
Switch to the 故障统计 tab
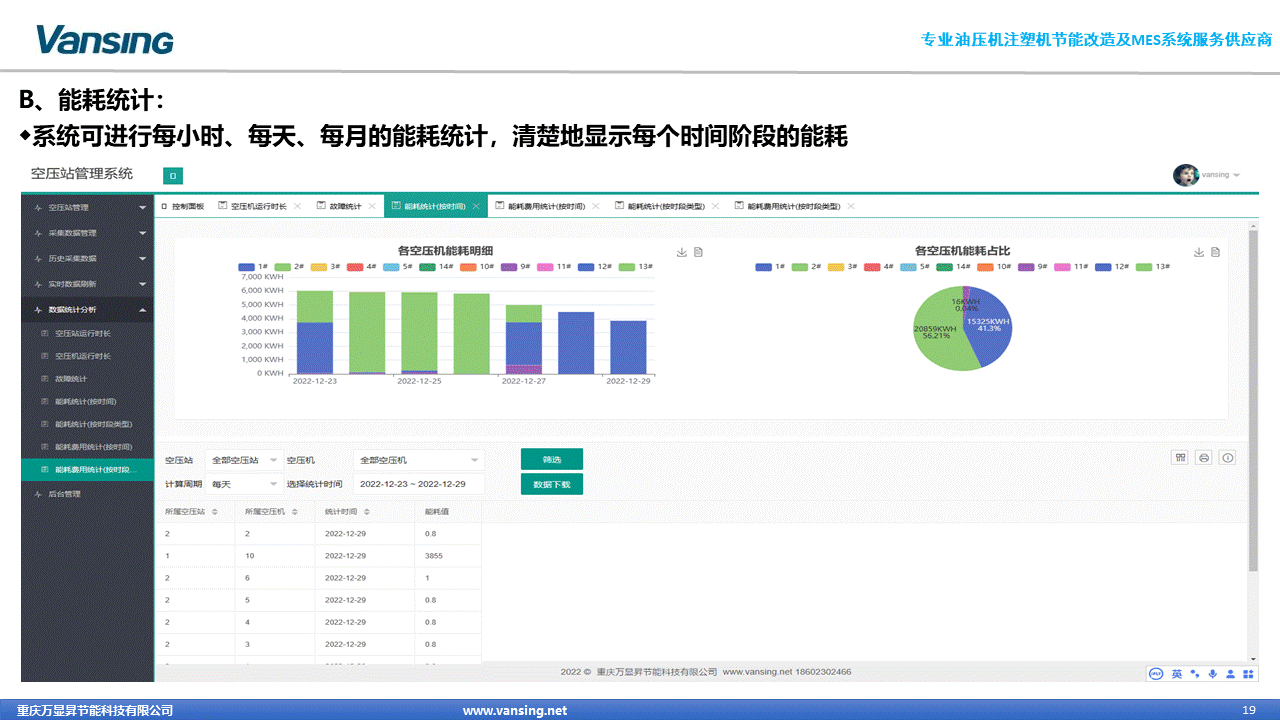pyautogui.click(x=338, y=206)
